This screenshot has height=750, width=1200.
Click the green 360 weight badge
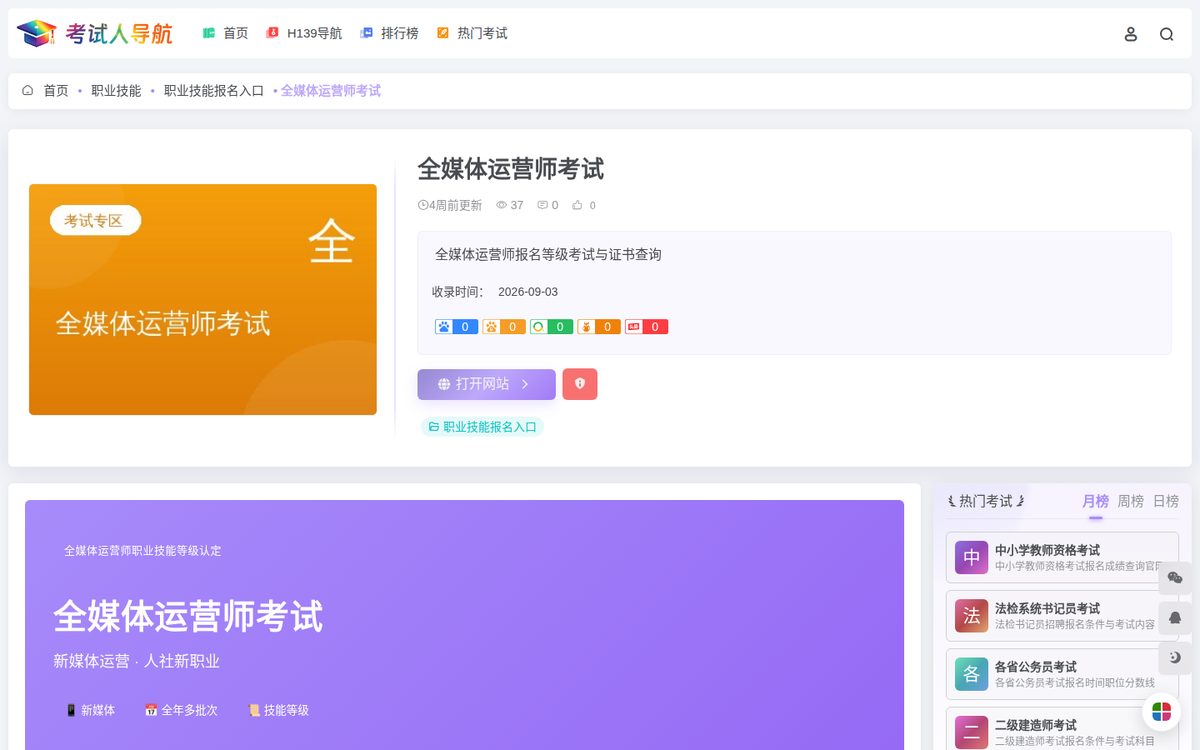(x=551, y=327)
